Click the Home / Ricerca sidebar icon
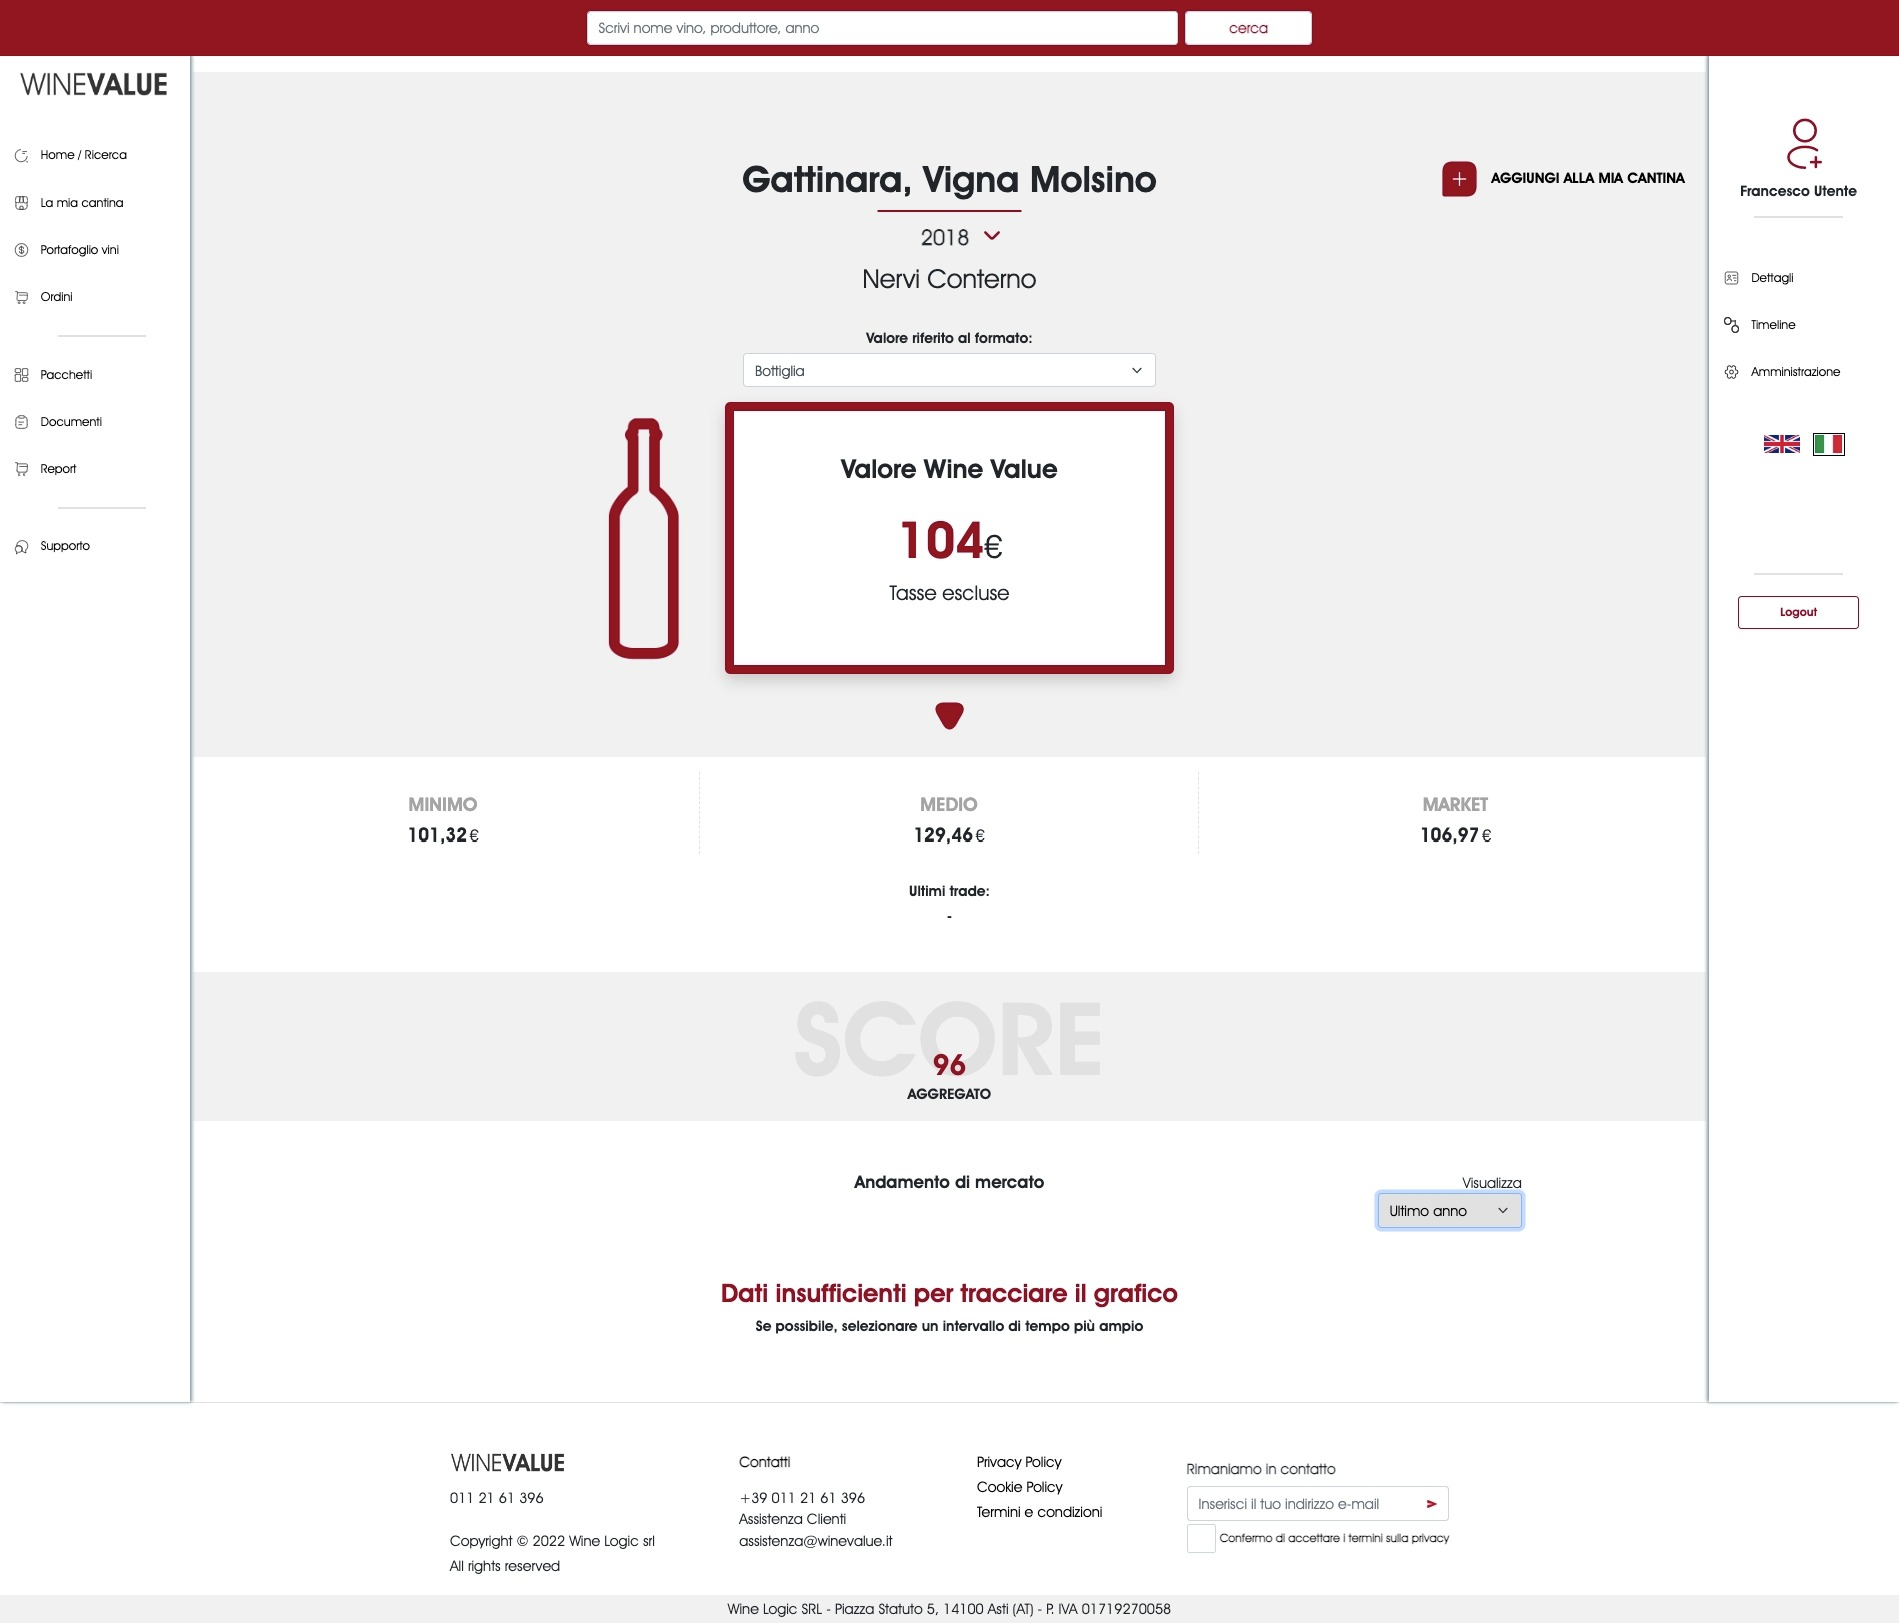The height and width of the screenshot is (1623, 1899). point(21,155)
